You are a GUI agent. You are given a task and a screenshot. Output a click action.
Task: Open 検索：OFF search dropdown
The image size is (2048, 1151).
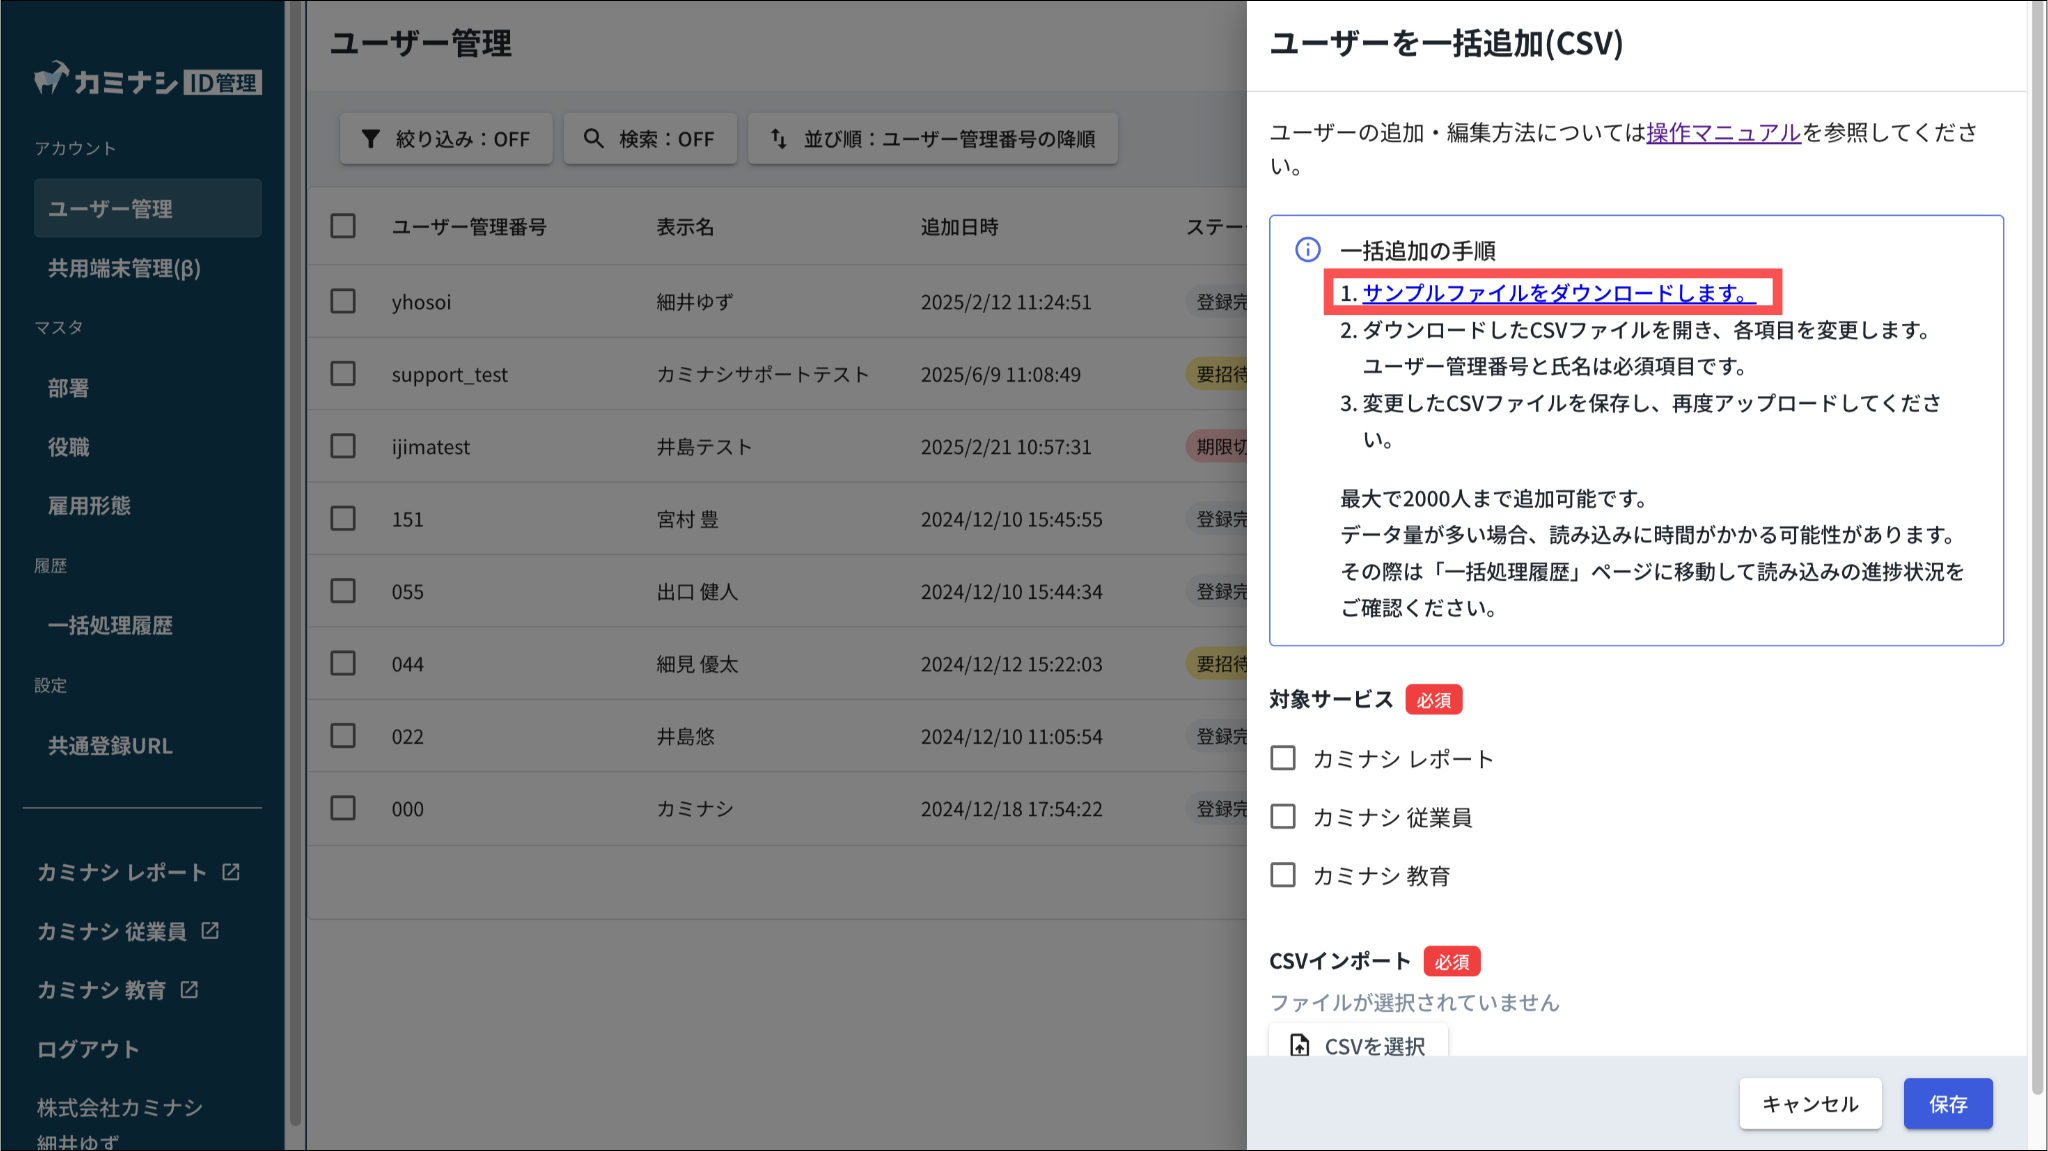pos(650,139)
